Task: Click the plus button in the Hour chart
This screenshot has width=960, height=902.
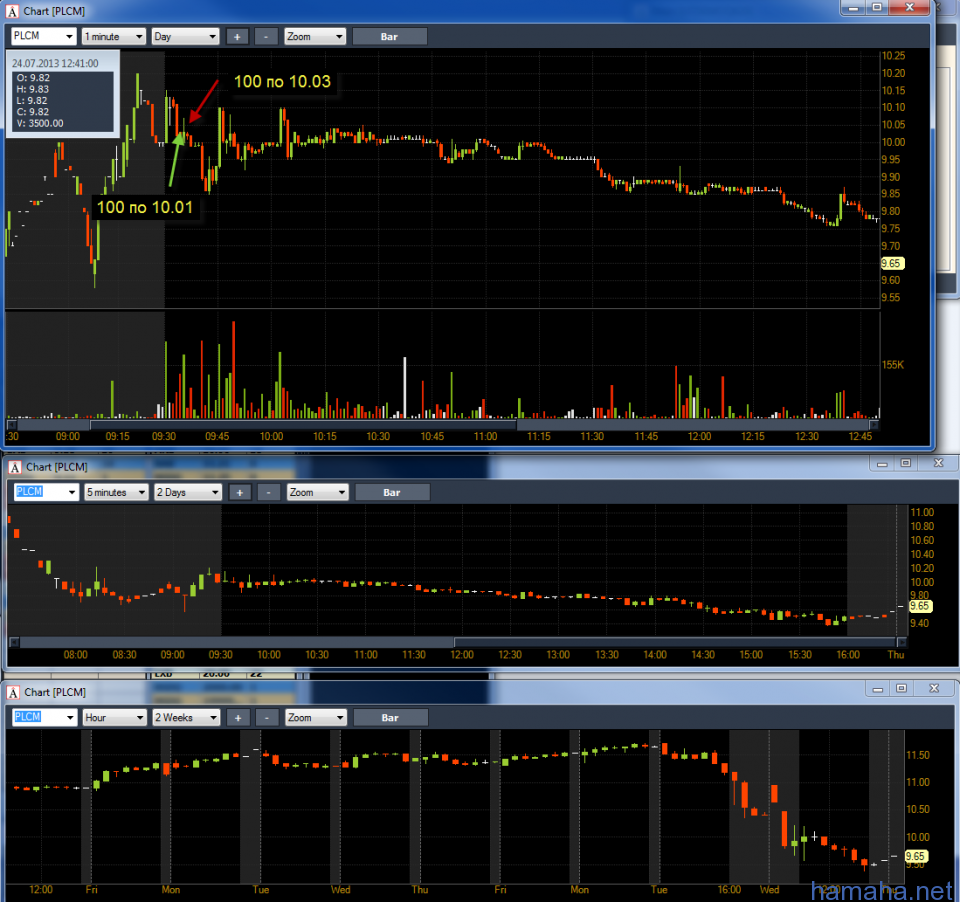Action: coord(237,717)
